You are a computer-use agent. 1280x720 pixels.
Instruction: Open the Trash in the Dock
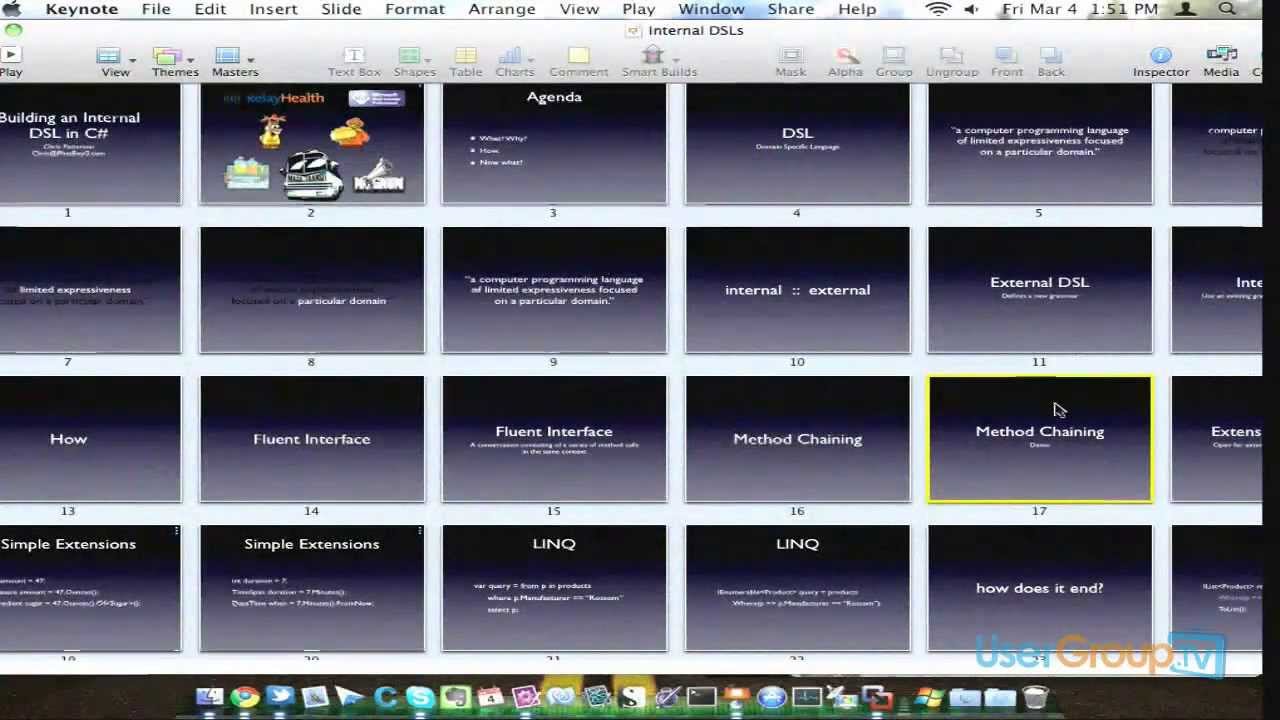click(x=1035, y=697)
